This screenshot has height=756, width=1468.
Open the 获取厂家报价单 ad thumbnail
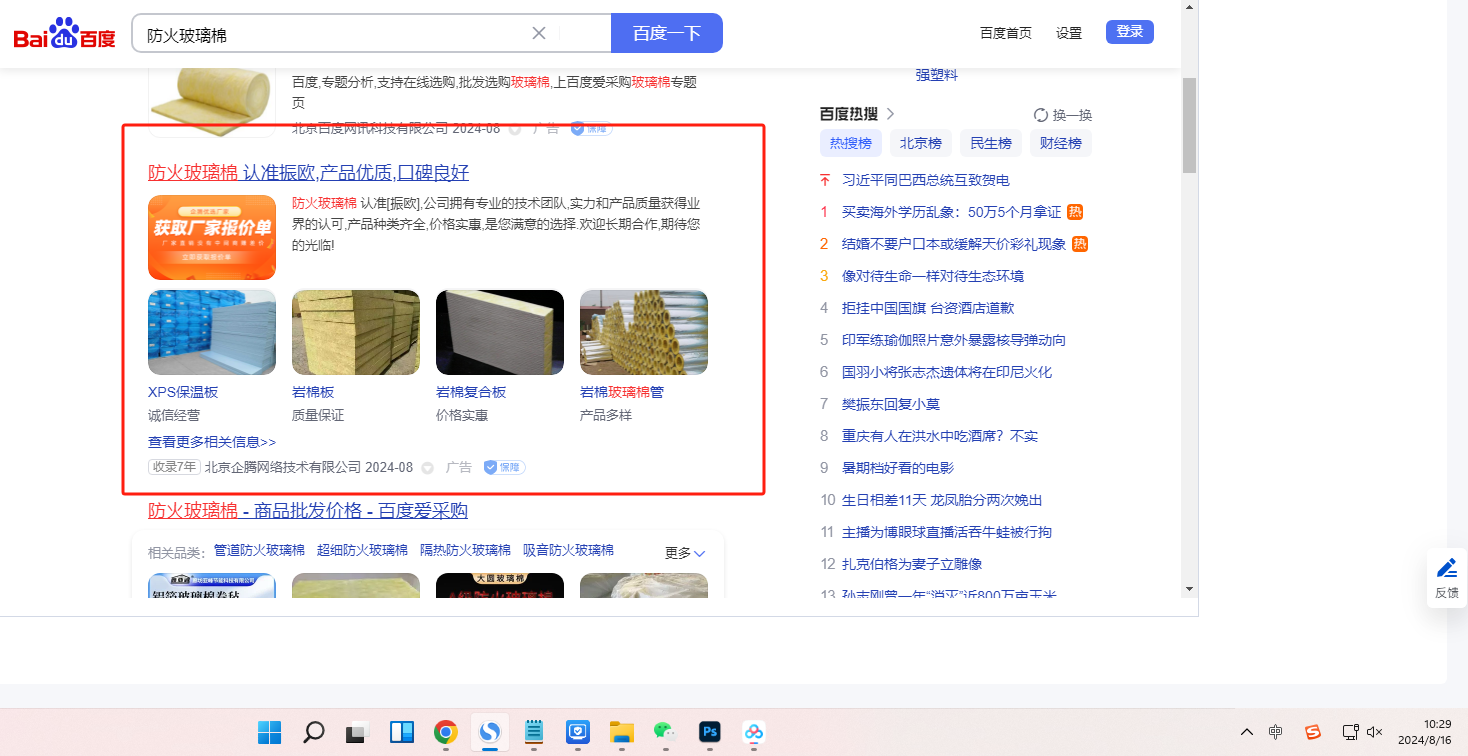point(212,237)
